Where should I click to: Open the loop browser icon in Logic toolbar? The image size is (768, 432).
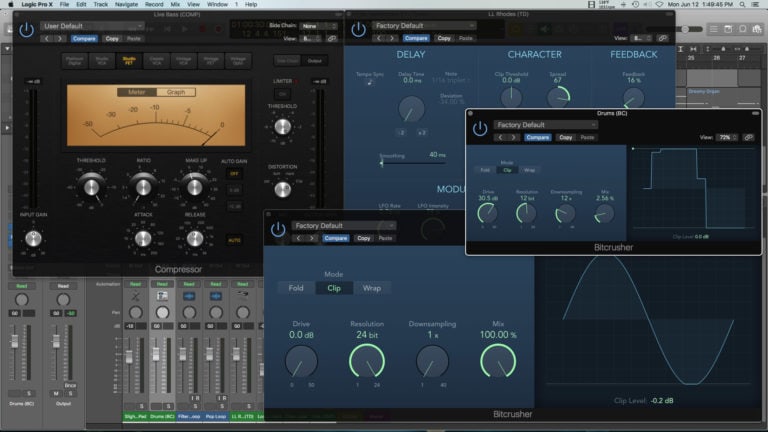(743, 29)
